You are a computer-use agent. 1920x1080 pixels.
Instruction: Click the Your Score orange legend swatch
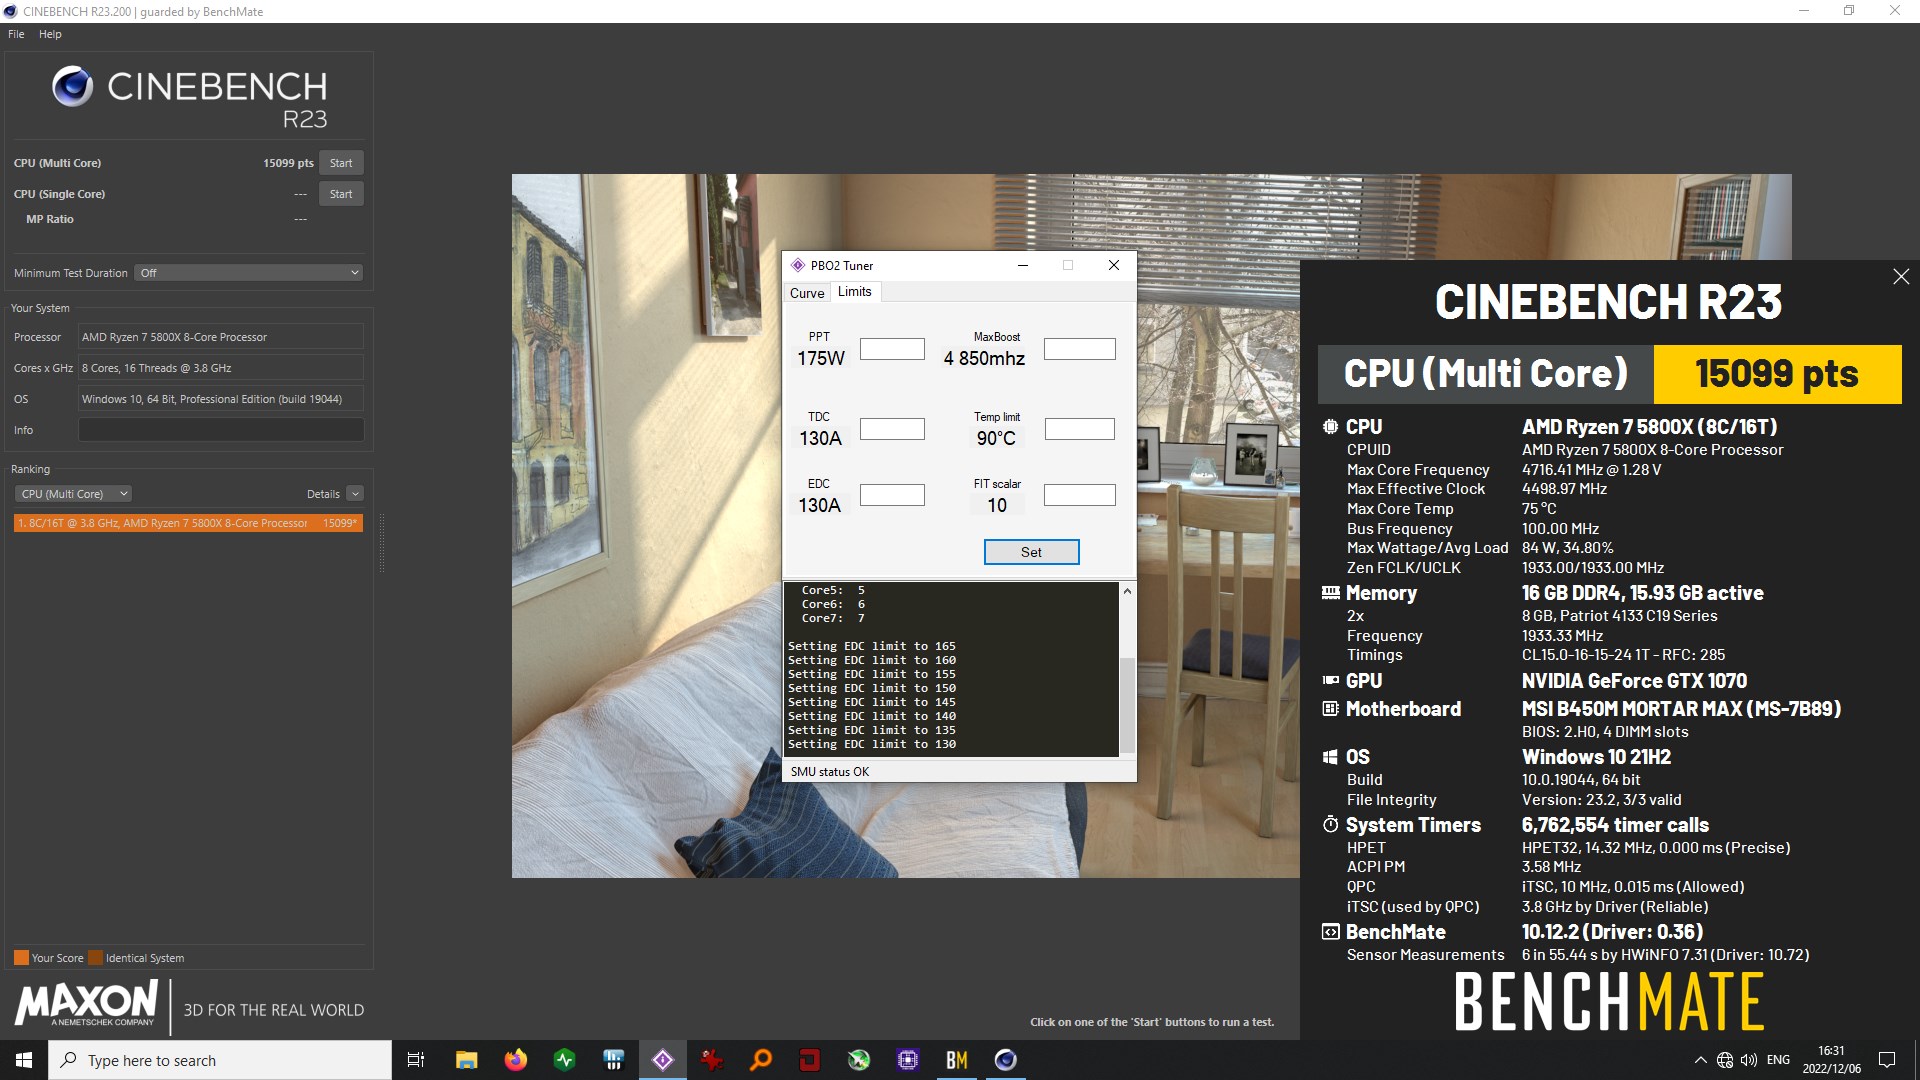[21, 958]
